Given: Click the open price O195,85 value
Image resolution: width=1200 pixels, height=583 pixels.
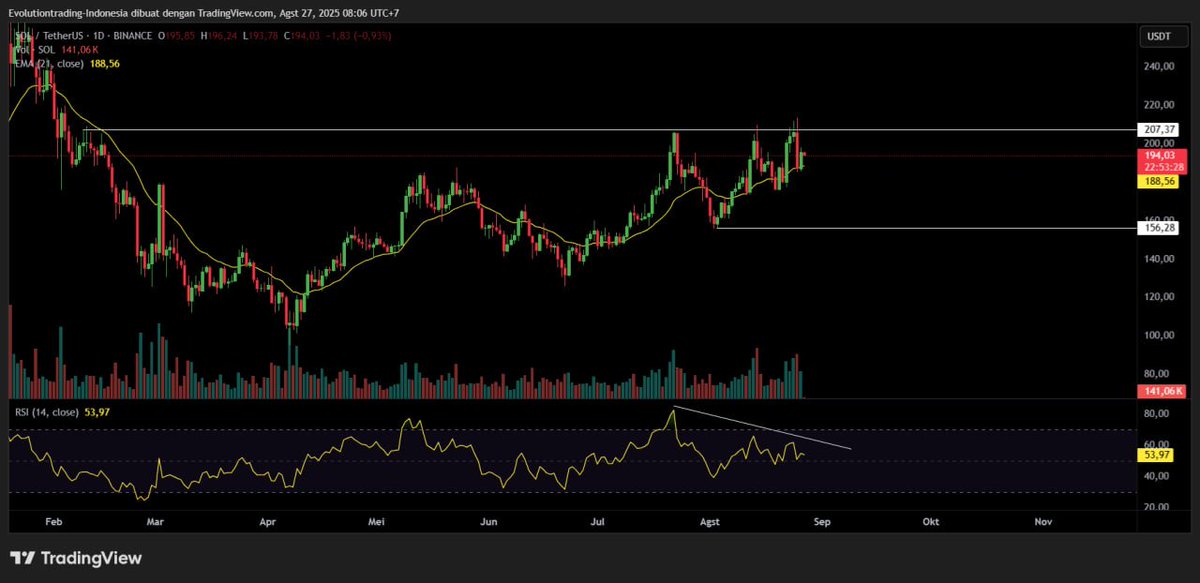Looking at the screenshot, I should (176, 36).
